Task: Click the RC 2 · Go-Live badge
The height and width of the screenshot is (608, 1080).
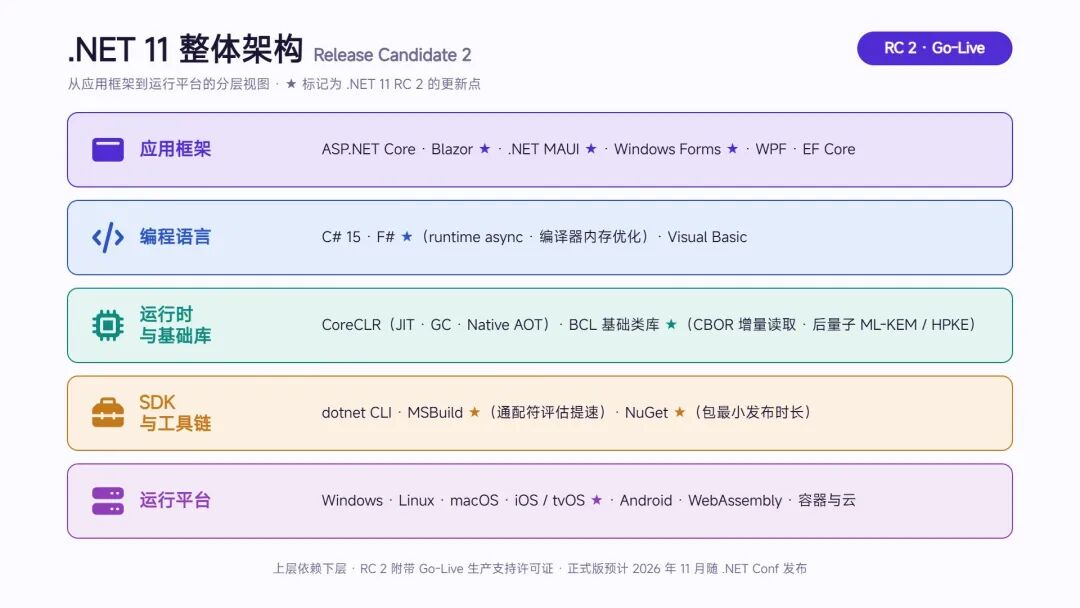Action: pyautogui.click(x=935, y=48)
